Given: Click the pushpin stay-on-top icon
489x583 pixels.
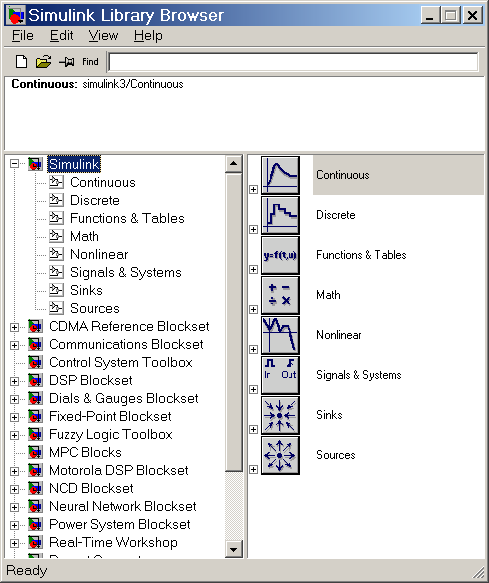Looking at the screenshot, I should [67, 61].
